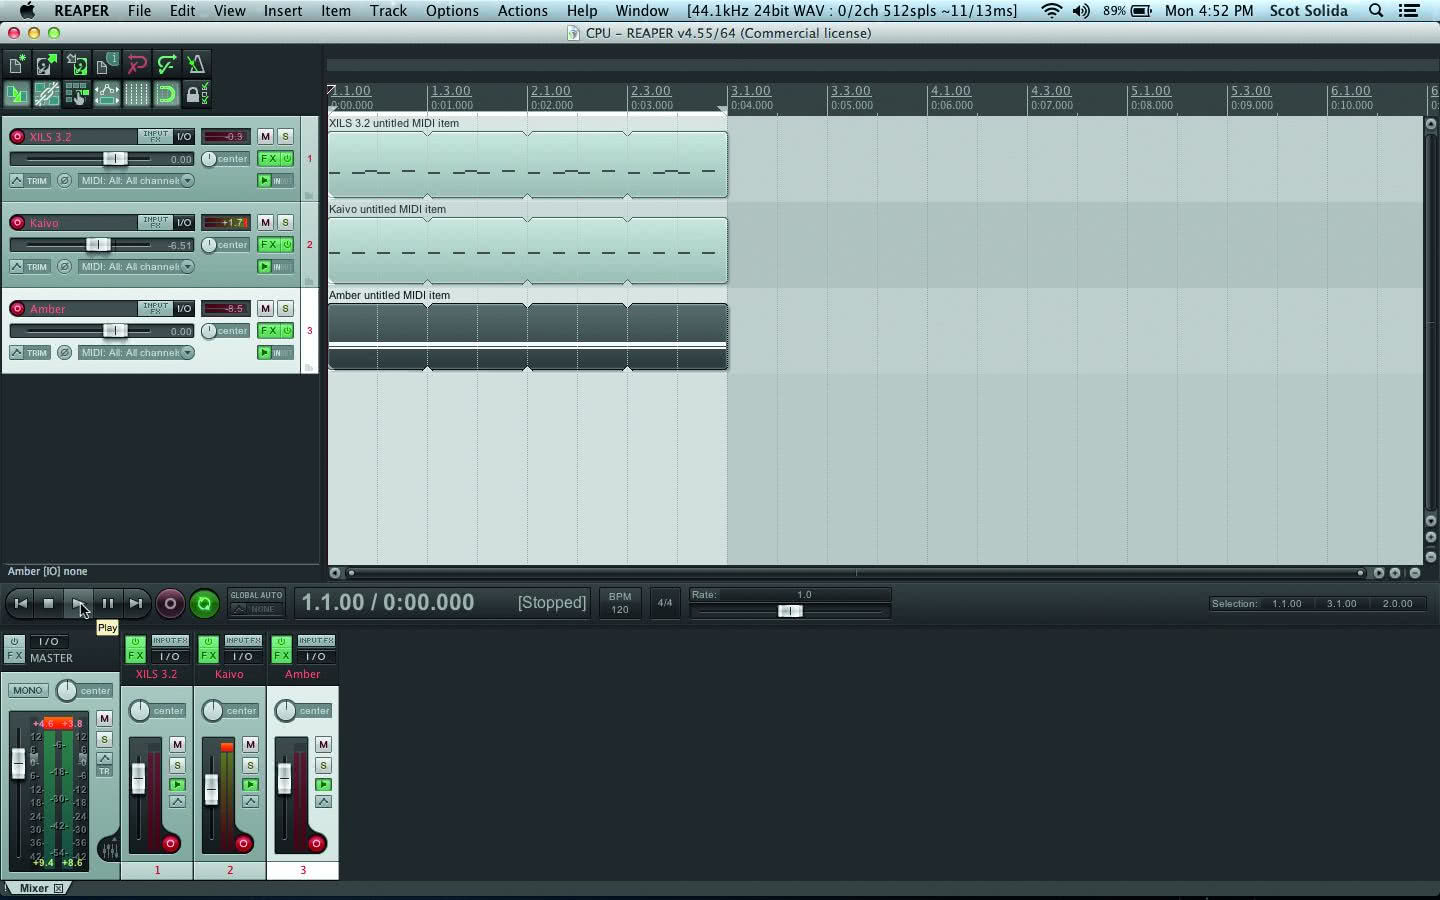The width and height of the screenshot is (1440, 900).
Task: Disarm recording on the Kaivo mixer strip
Action: (x=243, y=844)
